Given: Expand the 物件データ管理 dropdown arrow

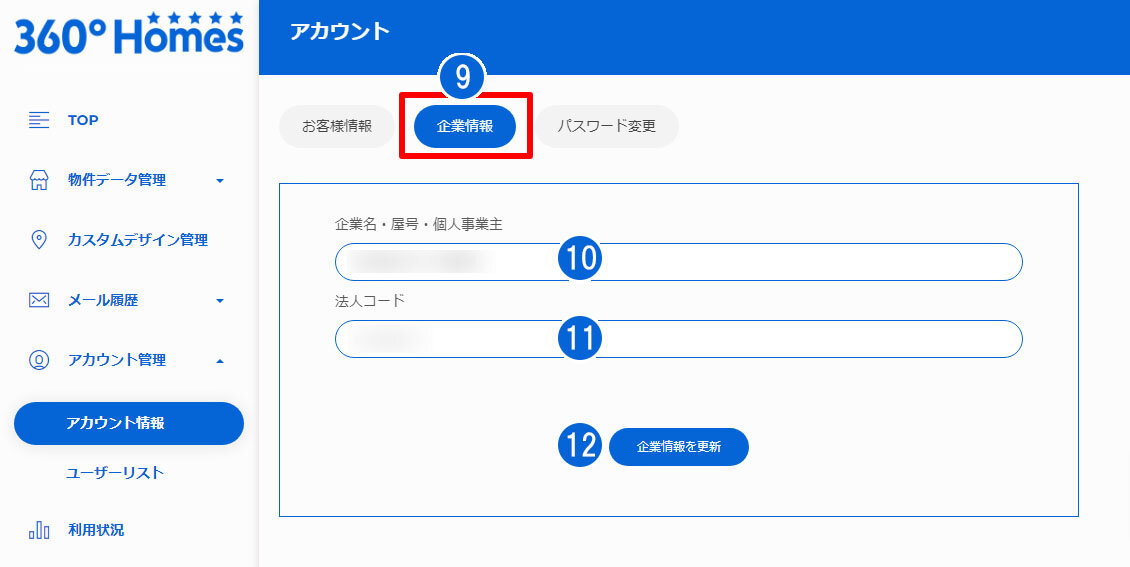Looking at the screenshot, I should [220, 181].
